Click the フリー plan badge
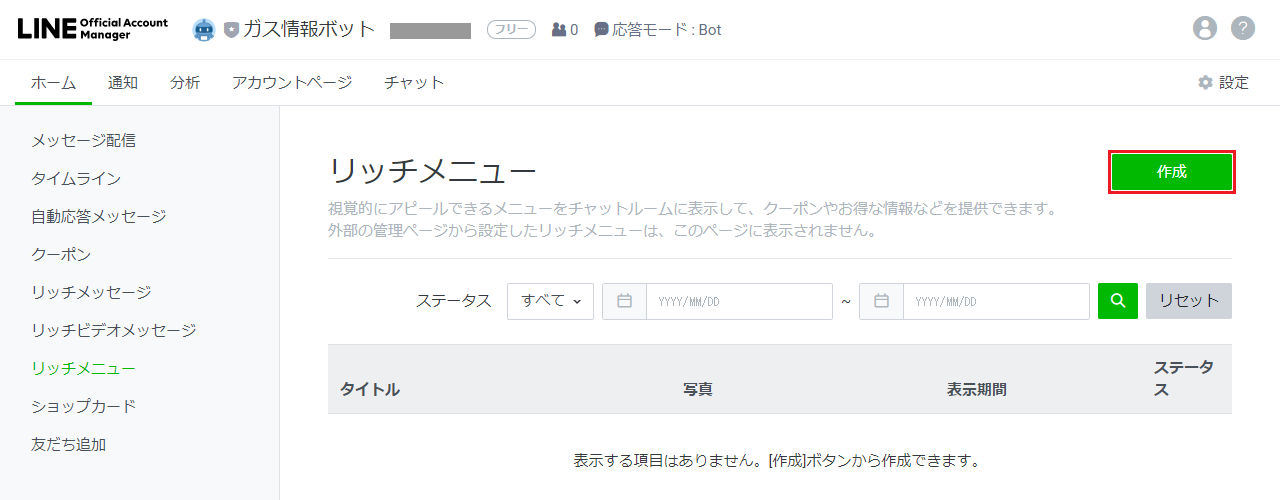The height and width of the screenshot is (500, 1280). click(x=511, y=30)
